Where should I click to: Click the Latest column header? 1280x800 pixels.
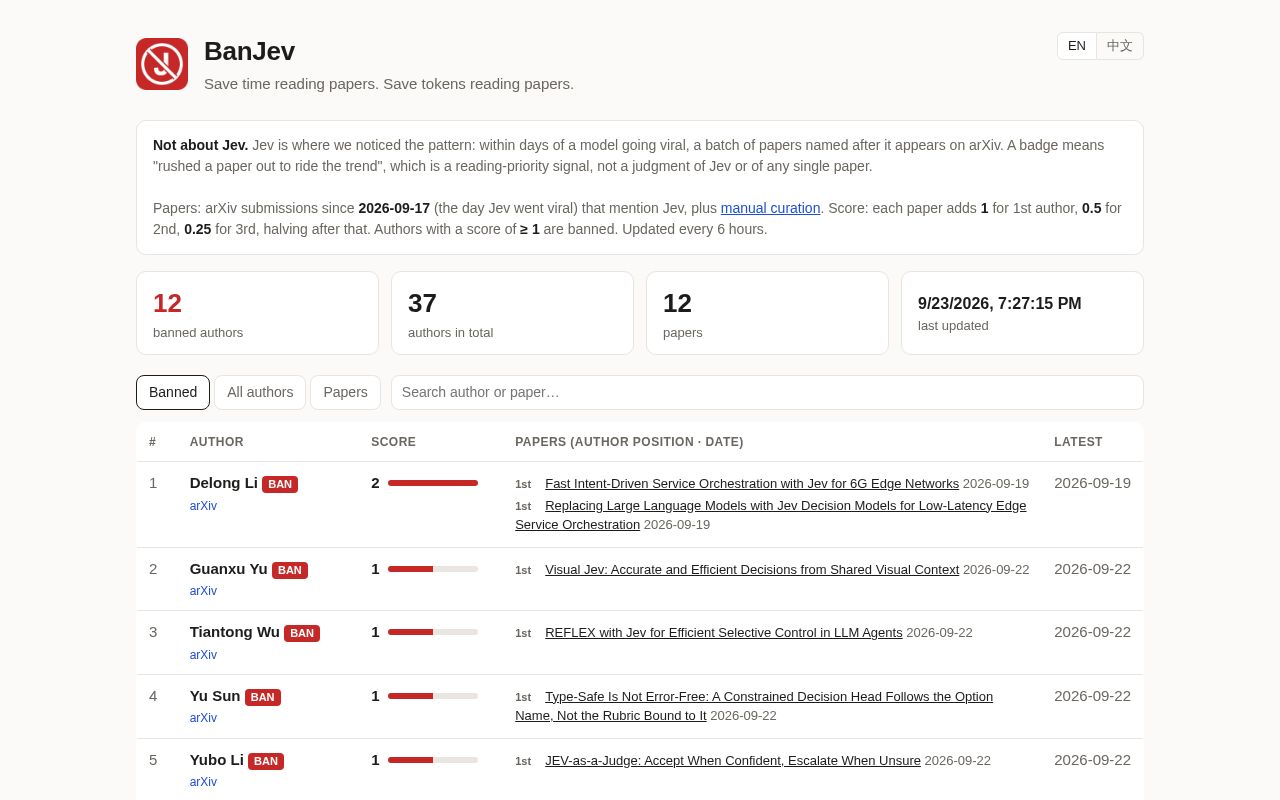click(x=1078, y=442)
